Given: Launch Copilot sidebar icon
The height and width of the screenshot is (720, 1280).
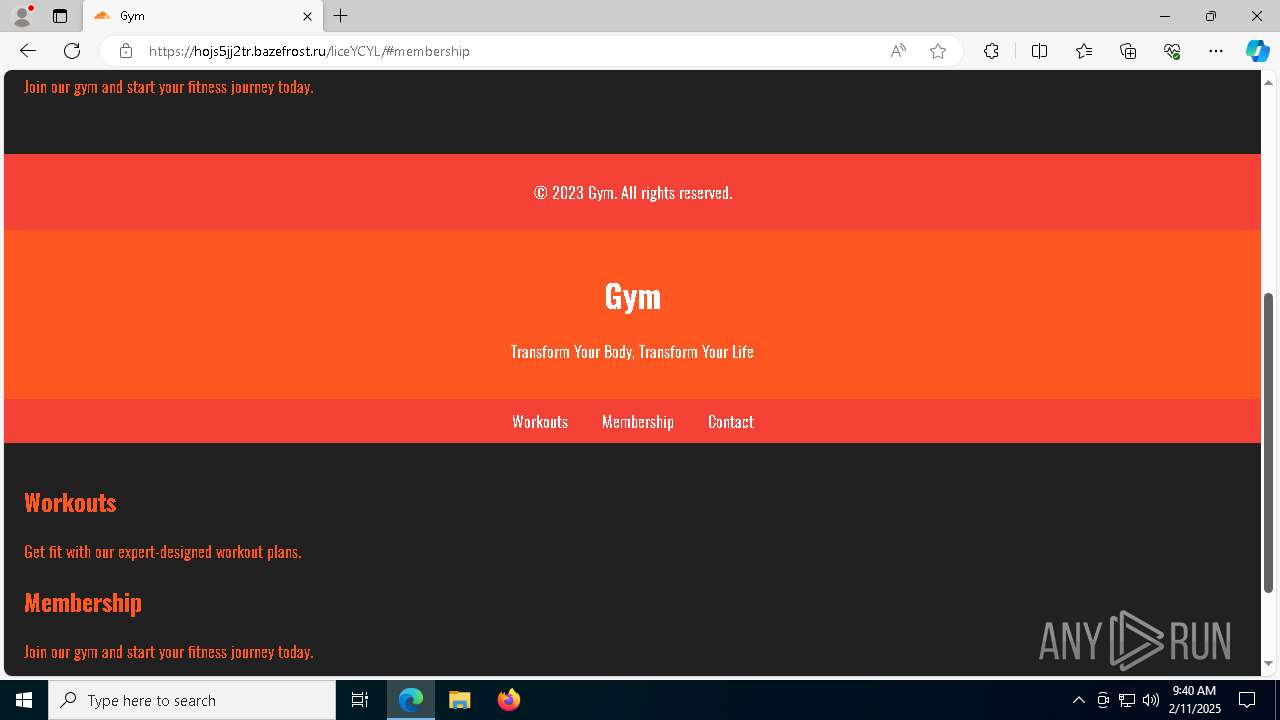Looking at the screenshot, I should [x=1257, y=51].
